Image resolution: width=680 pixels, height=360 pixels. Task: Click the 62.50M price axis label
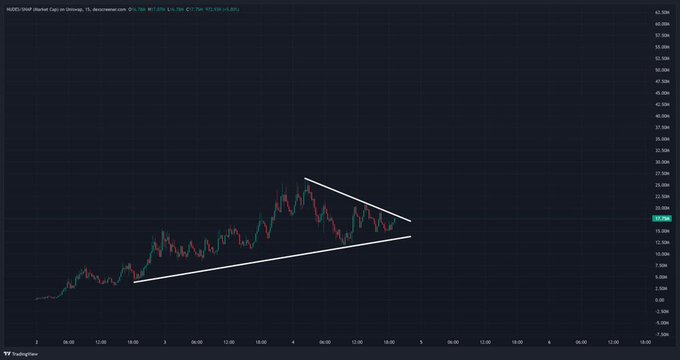662,12
